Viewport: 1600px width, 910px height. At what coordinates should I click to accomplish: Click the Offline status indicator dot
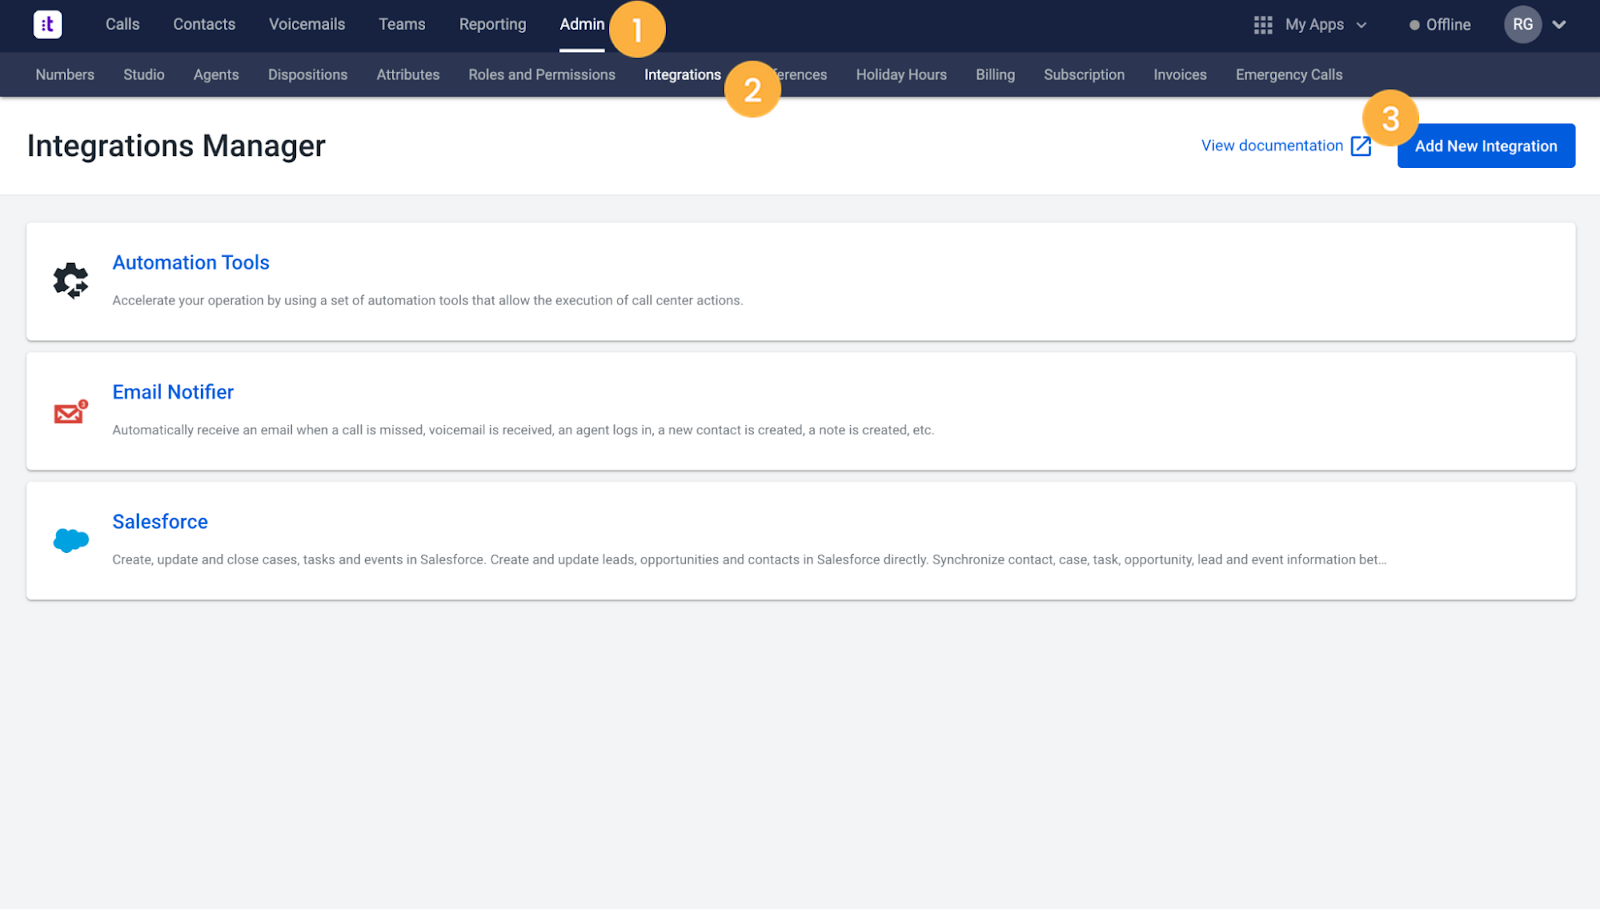click(x=1413, y=24)
